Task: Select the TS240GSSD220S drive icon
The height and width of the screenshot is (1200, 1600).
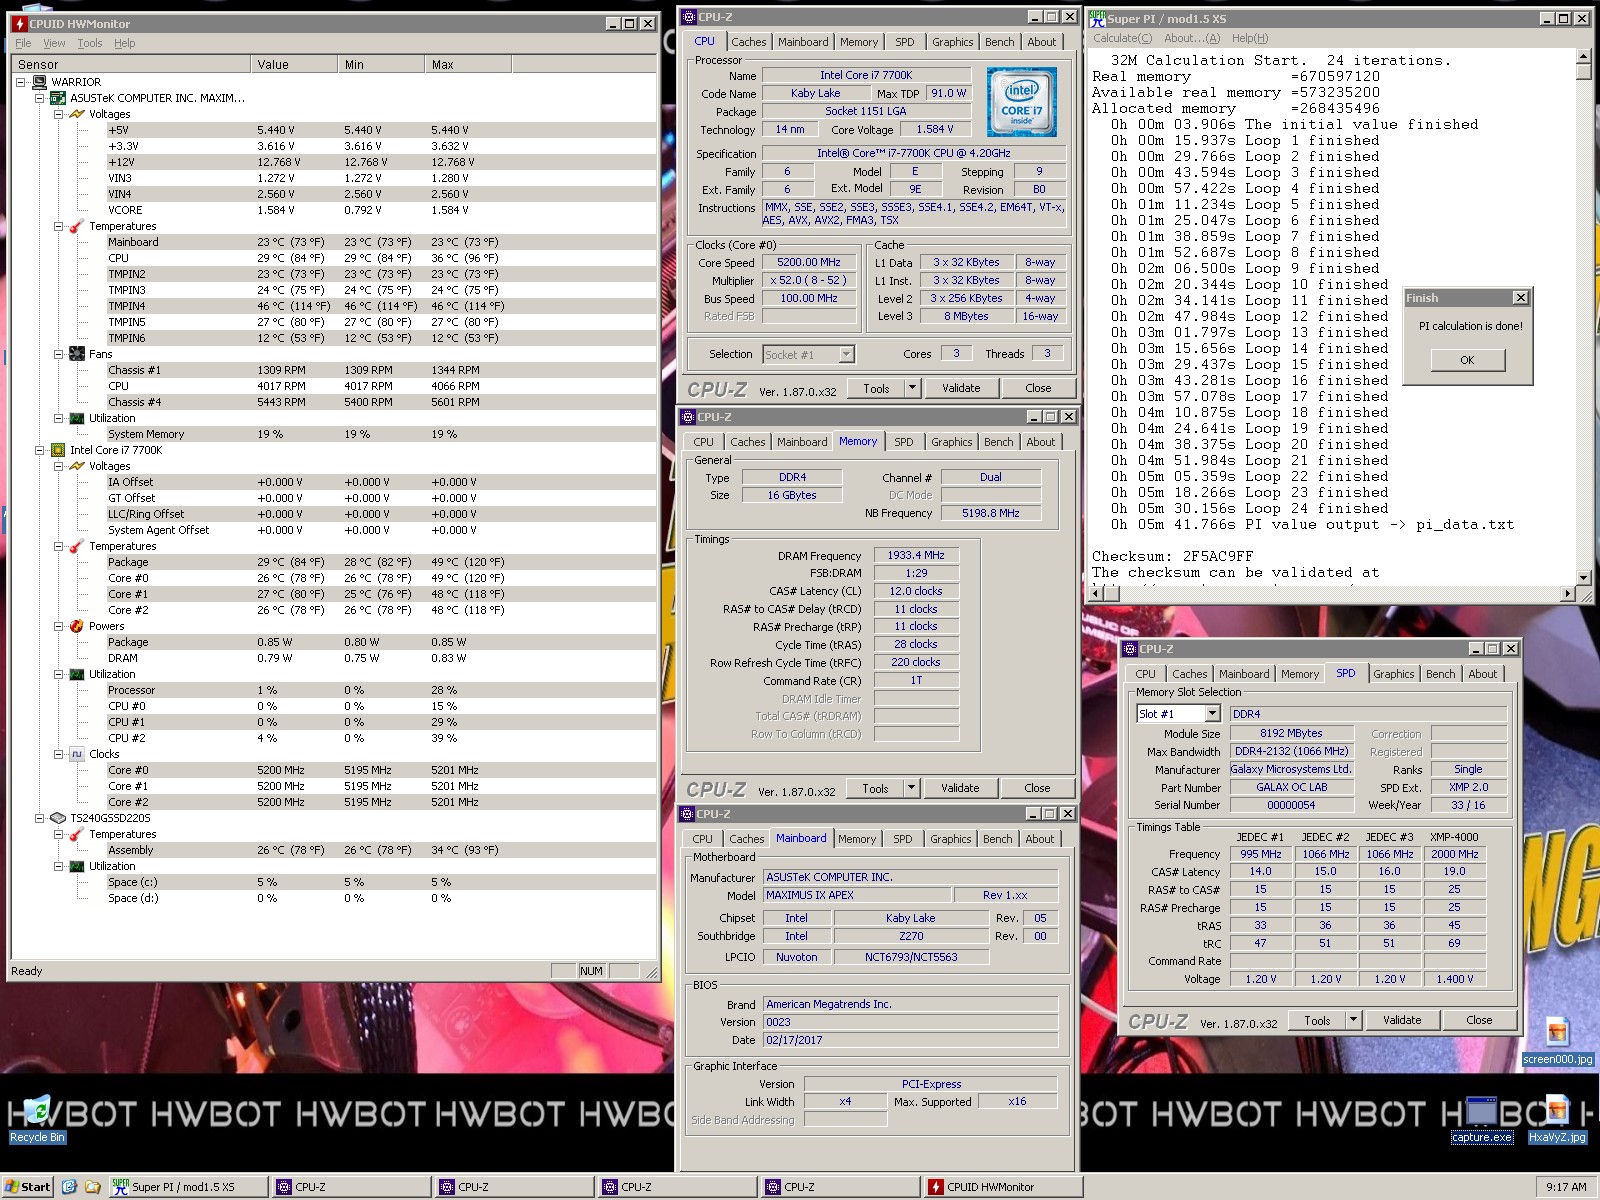Action: tap(58, 818)
